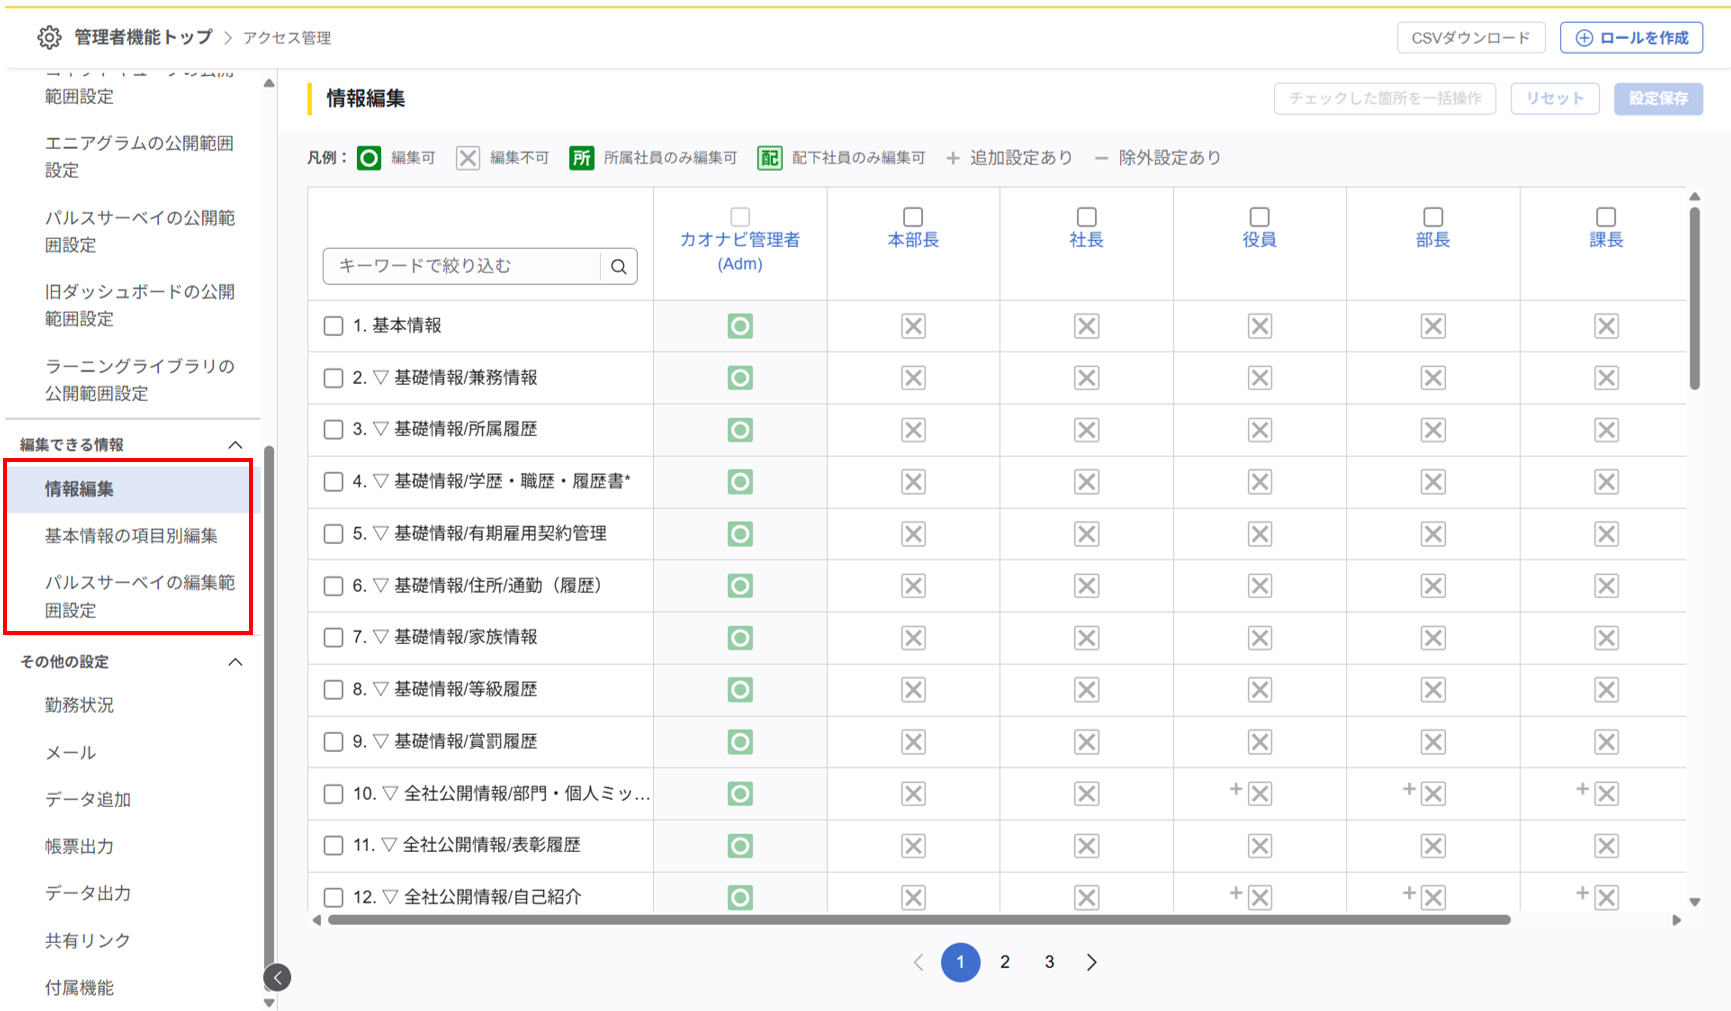Tick the 部長 column checkbox

(1433, 217)
